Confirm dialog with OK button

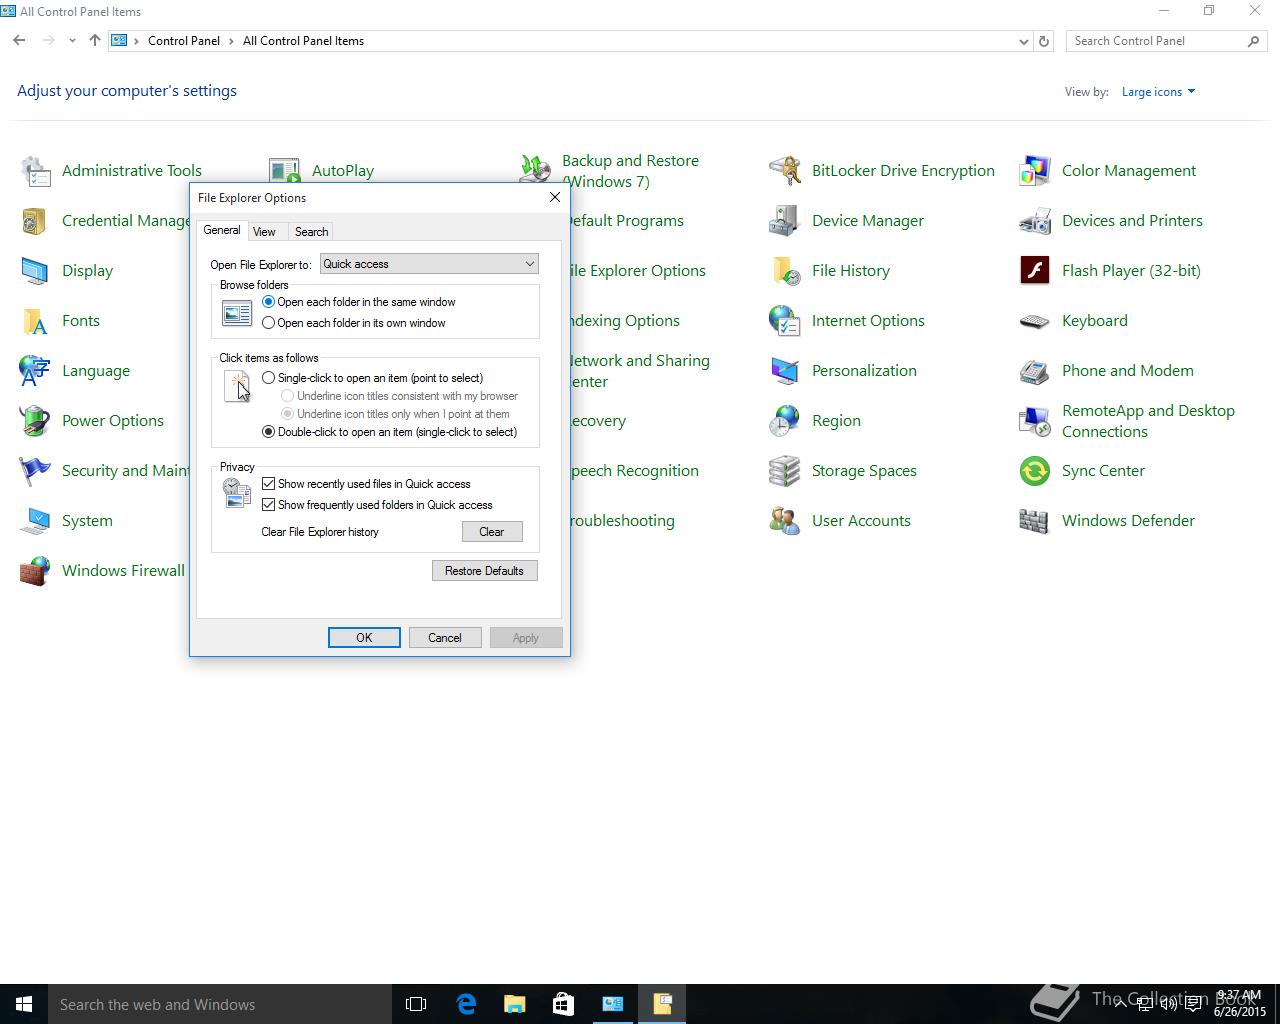click(x=364, y=638)
